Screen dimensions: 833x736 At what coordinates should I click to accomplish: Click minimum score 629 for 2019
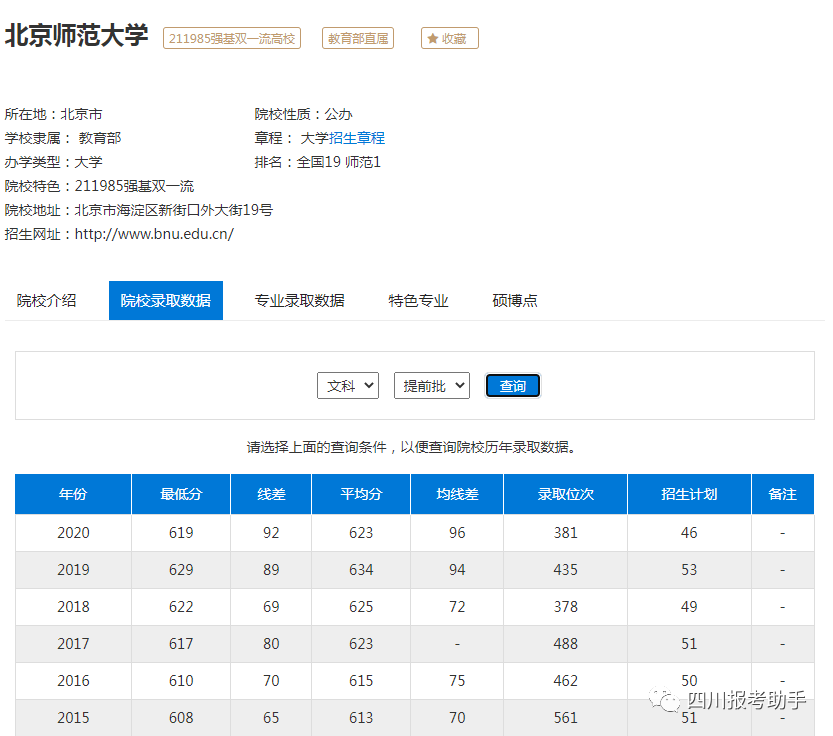(x=181, y=570)
